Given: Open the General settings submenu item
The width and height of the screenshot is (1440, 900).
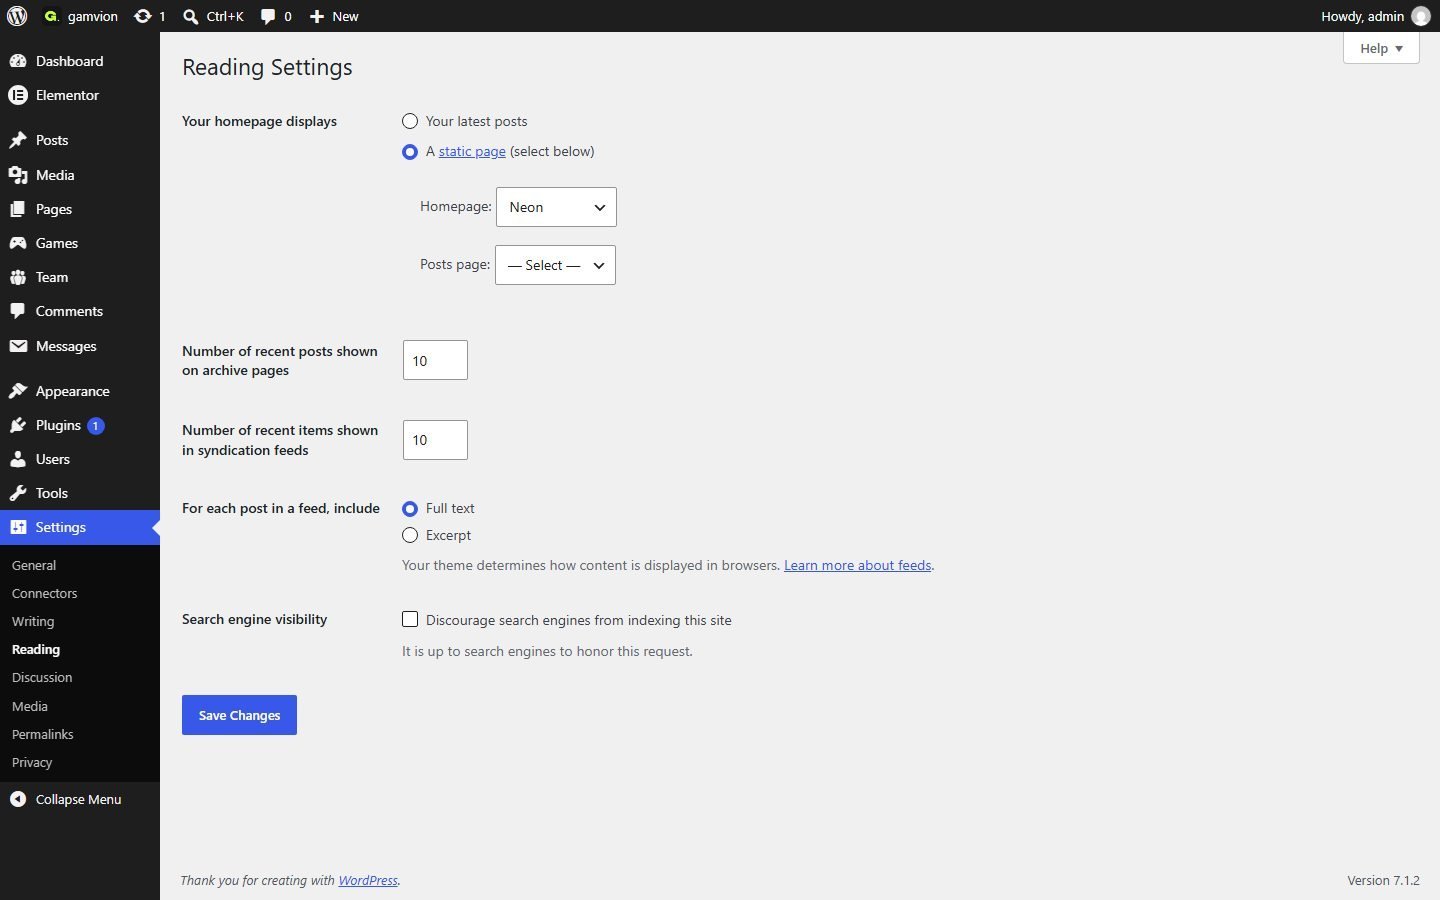Looking at the screenshot, I should 34,565.
